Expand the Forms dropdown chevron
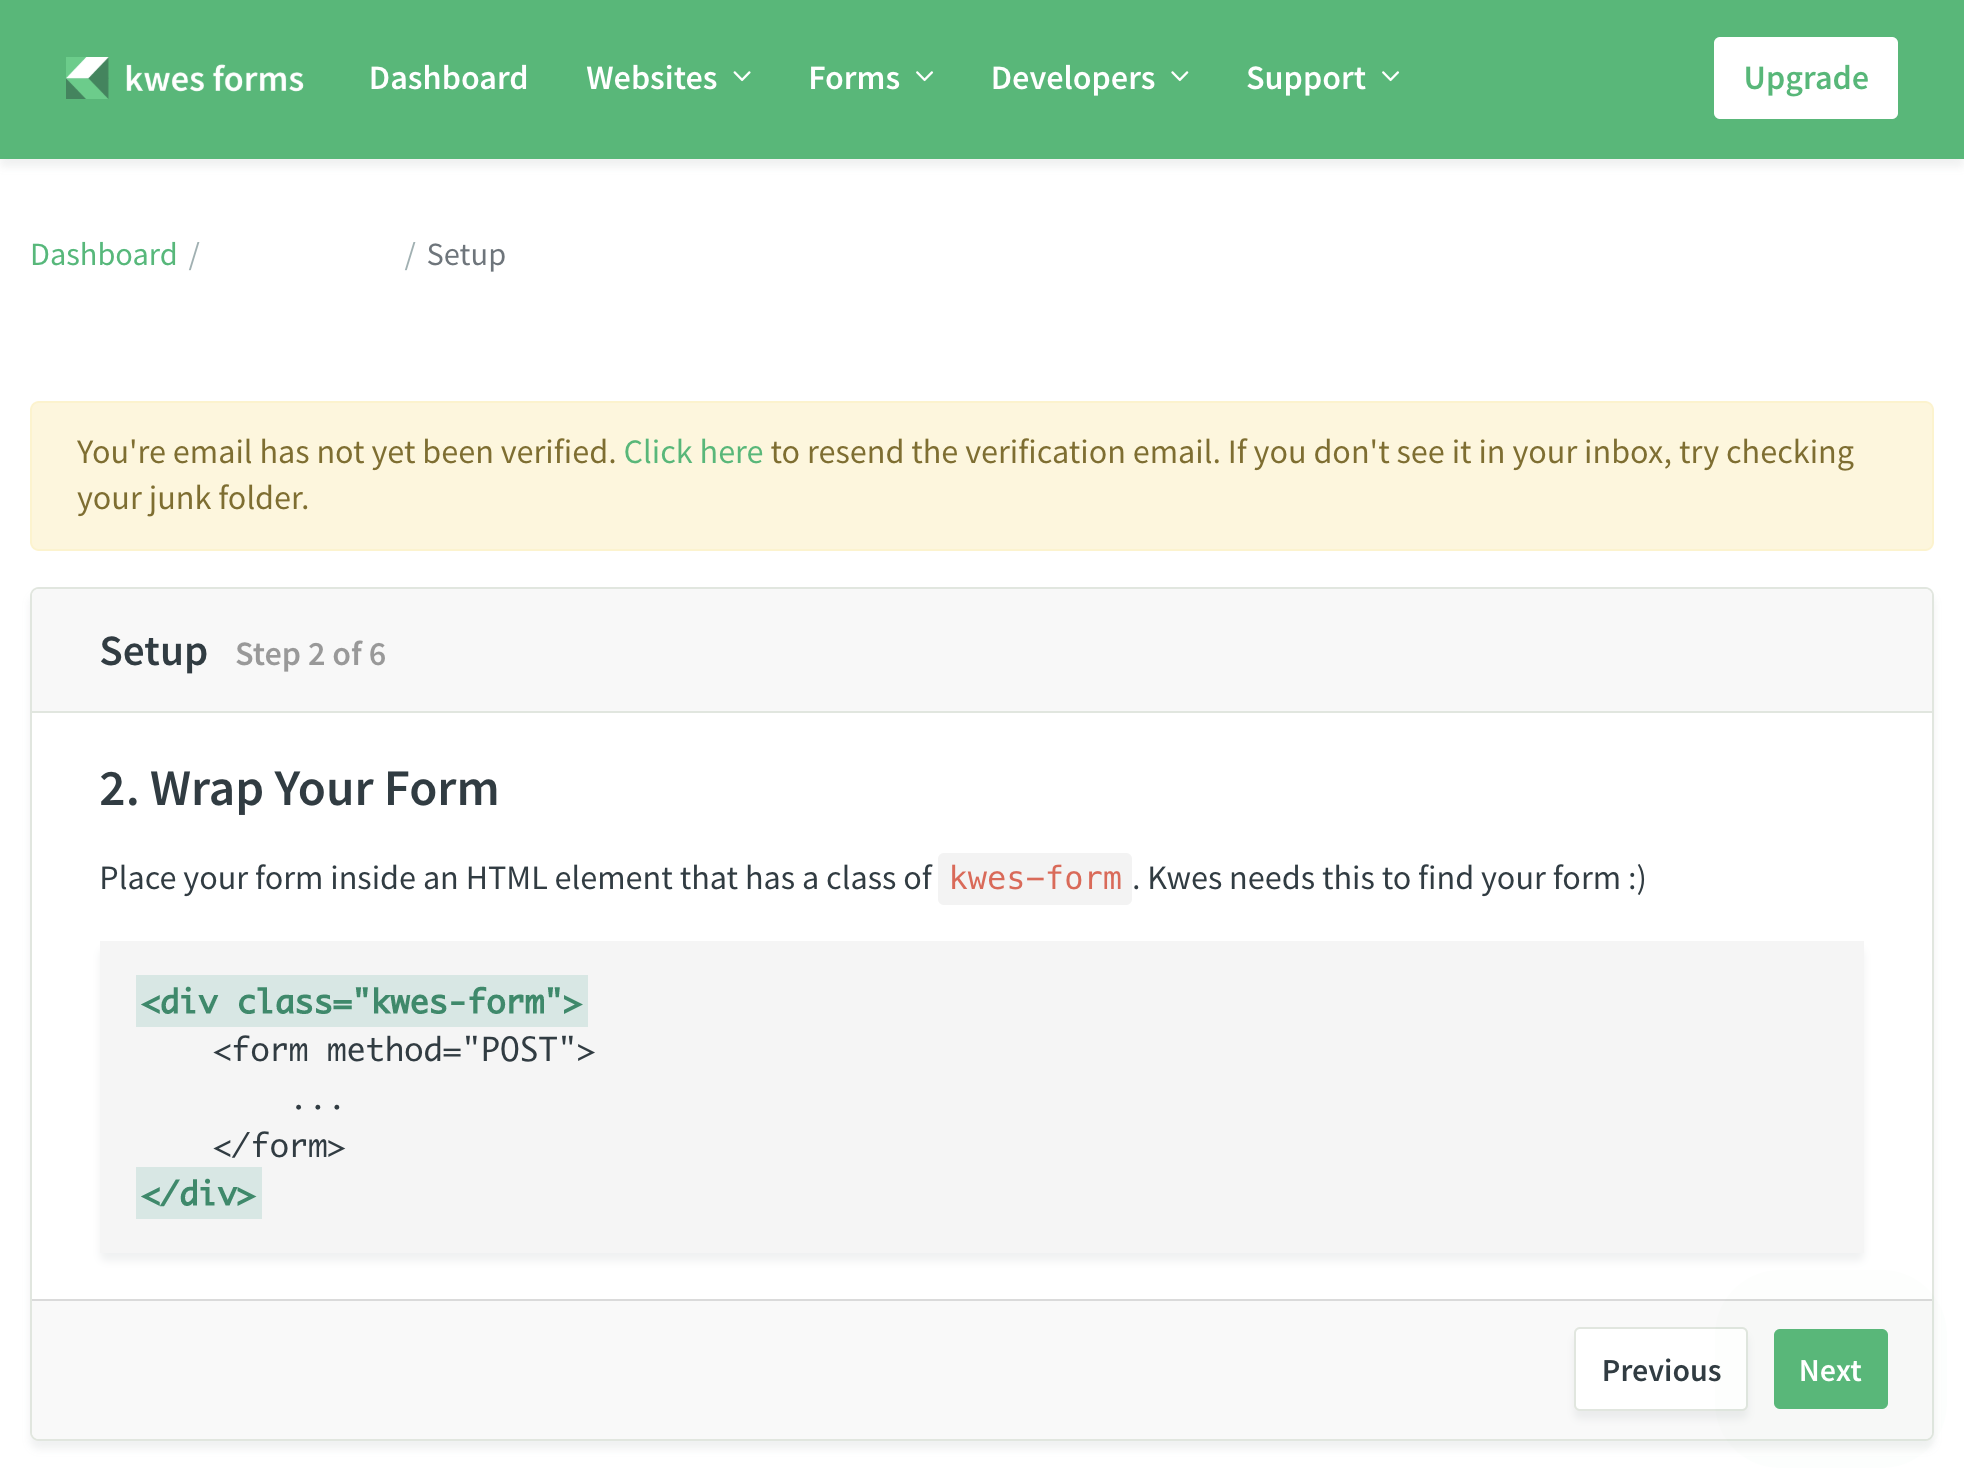The width and height of the screenshot is (1964, 1480). (x=925, y=77)
